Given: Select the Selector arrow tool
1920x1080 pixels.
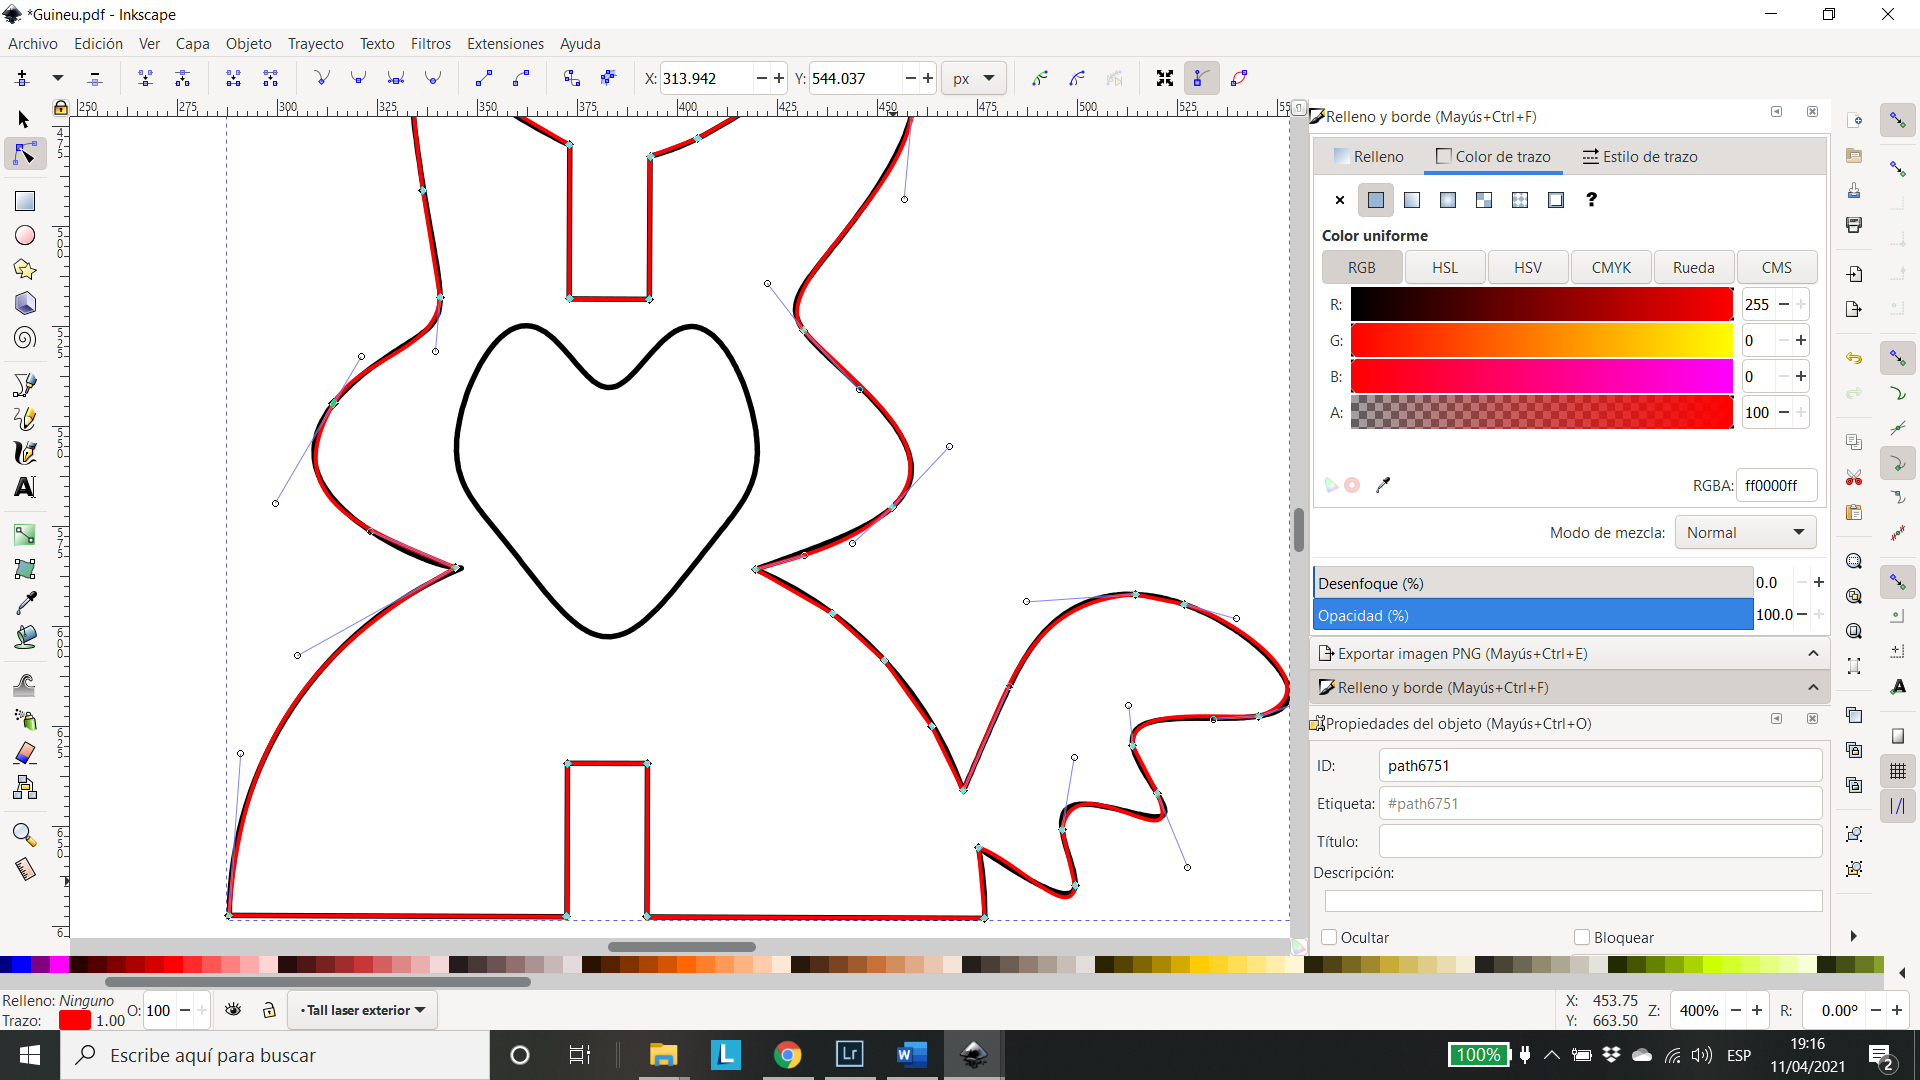Looking at the screenshot, I should 24,120.
